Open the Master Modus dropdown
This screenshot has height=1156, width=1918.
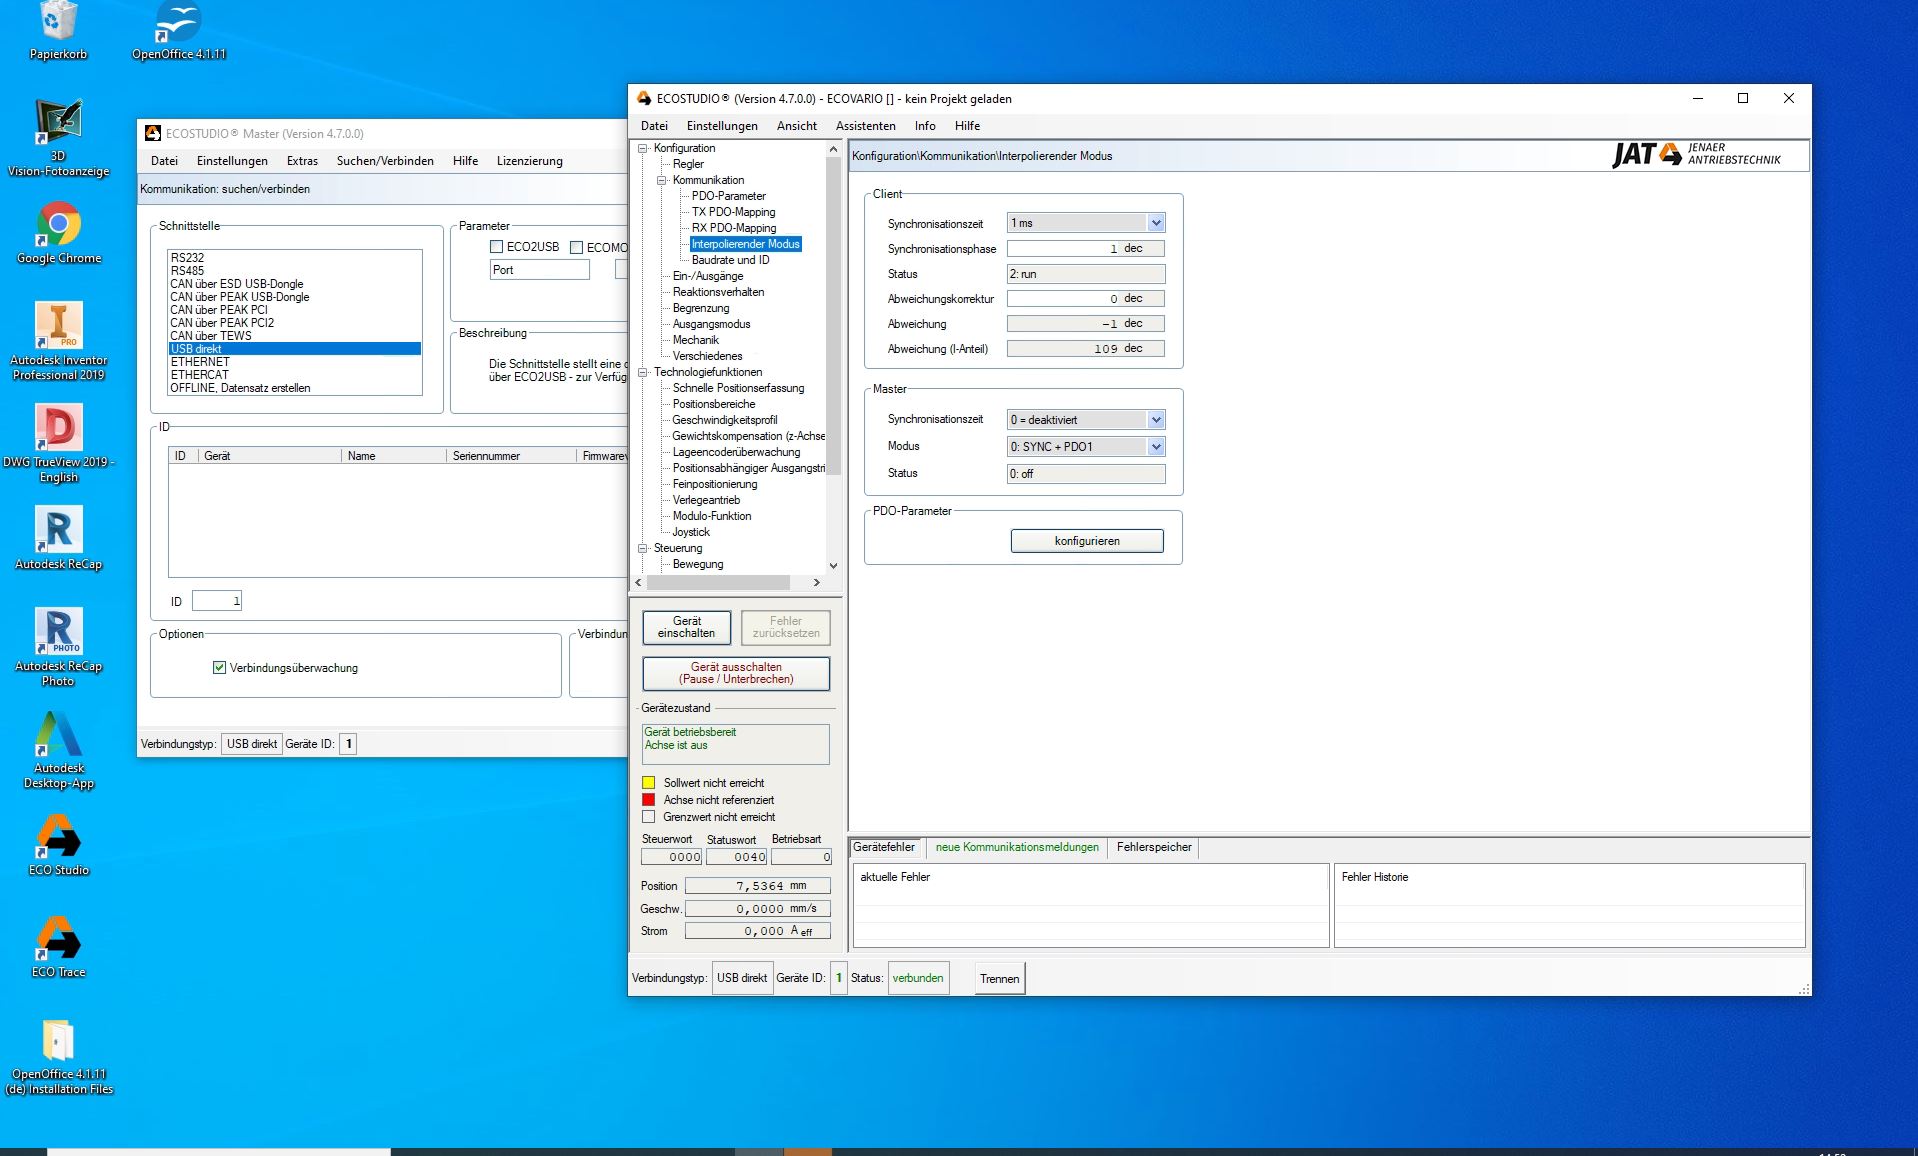1156,447
